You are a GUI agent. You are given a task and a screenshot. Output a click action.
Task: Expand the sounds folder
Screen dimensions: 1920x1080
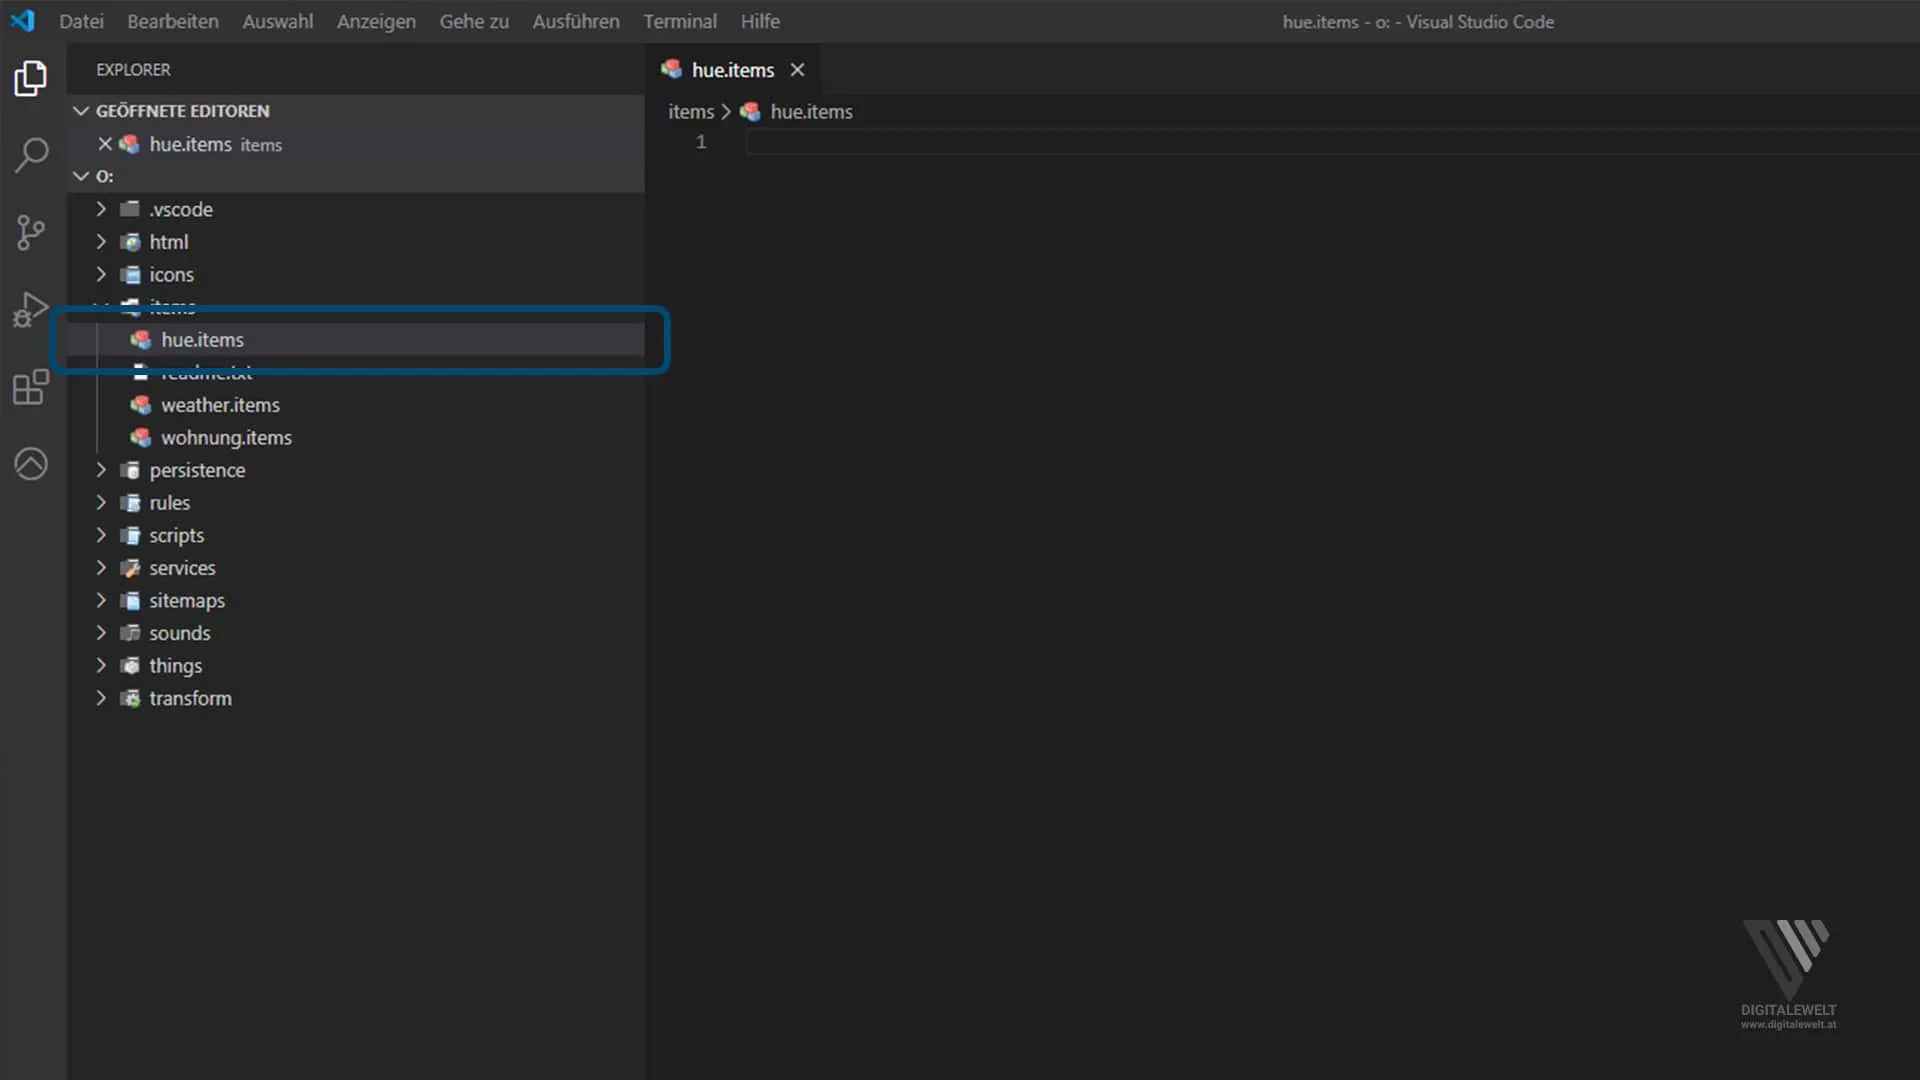click(x=101, y=633)
